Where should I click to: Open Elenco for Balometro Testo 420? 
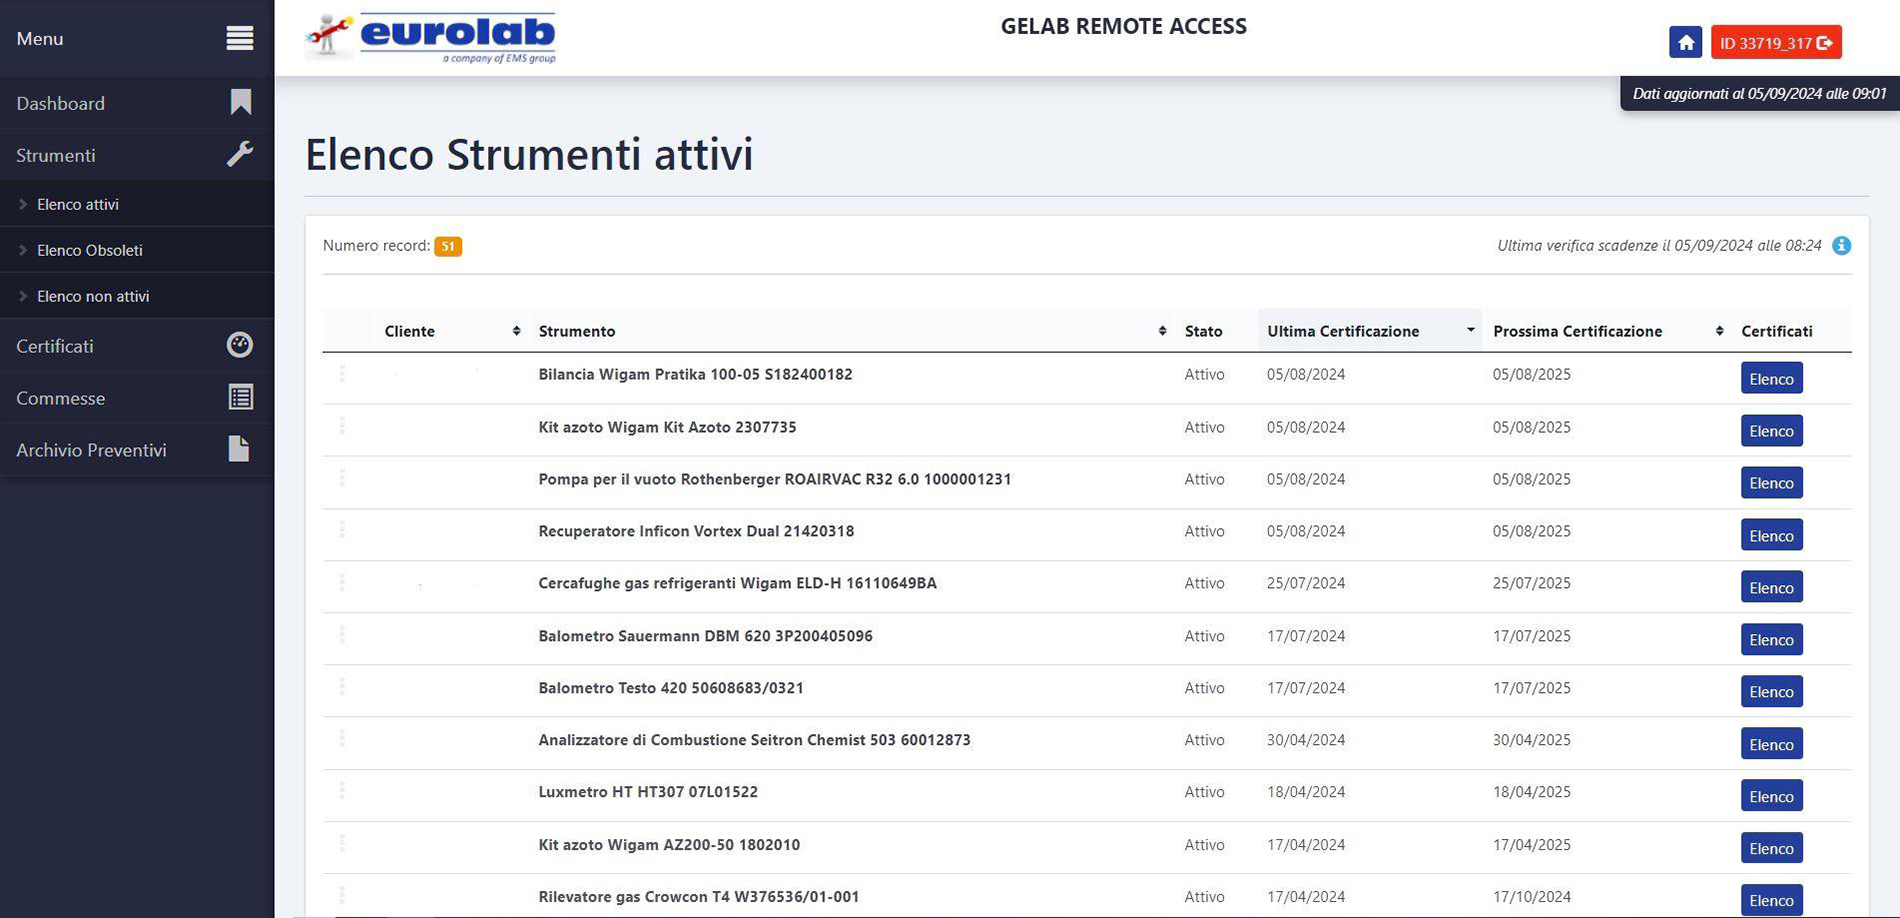1771,691
